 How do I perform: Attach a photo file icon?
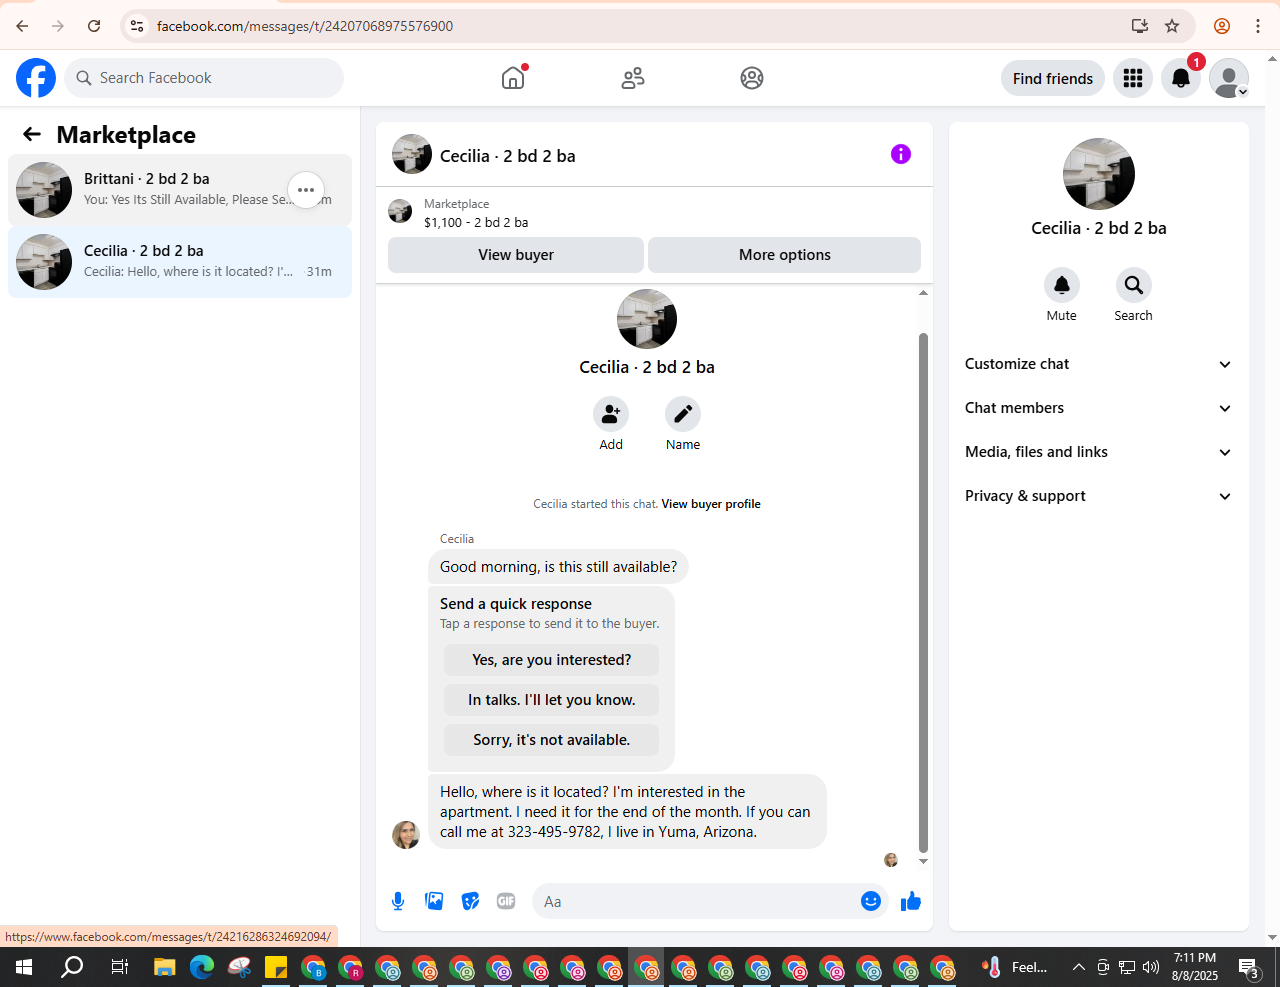(434, 901)
